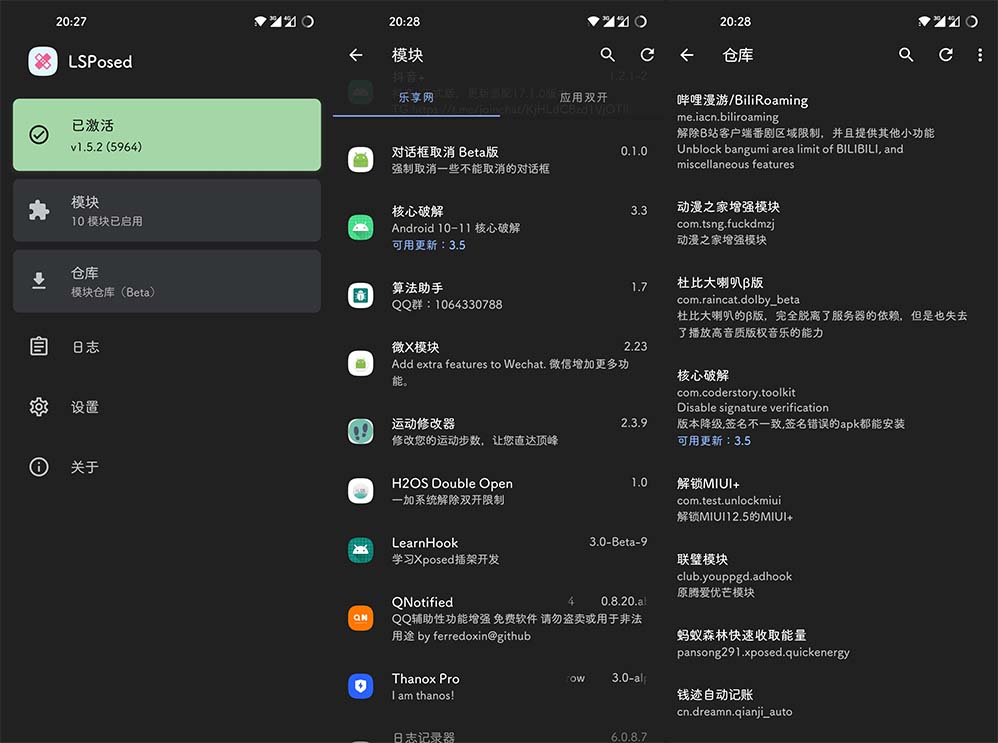The width and height of the screenshot is (998, 743).
Task: Open 日志 logs from the sidebar
Action: pyautogui.click(x=85, y=347)
